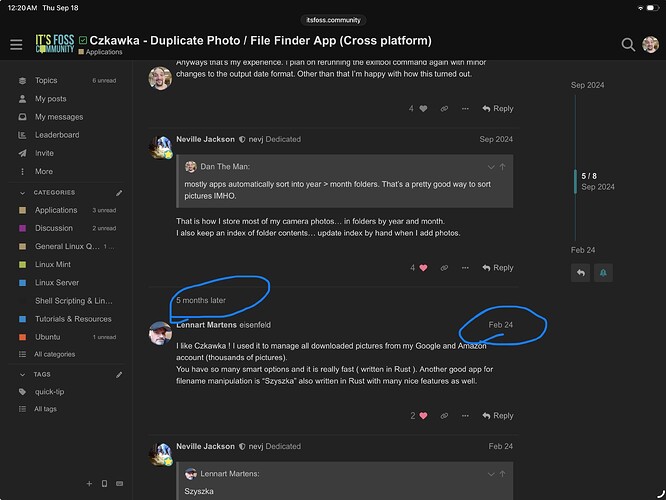Copy link to Neville Jackson's Sep 2024 post
666x500 pixels.
pos(444,268)
